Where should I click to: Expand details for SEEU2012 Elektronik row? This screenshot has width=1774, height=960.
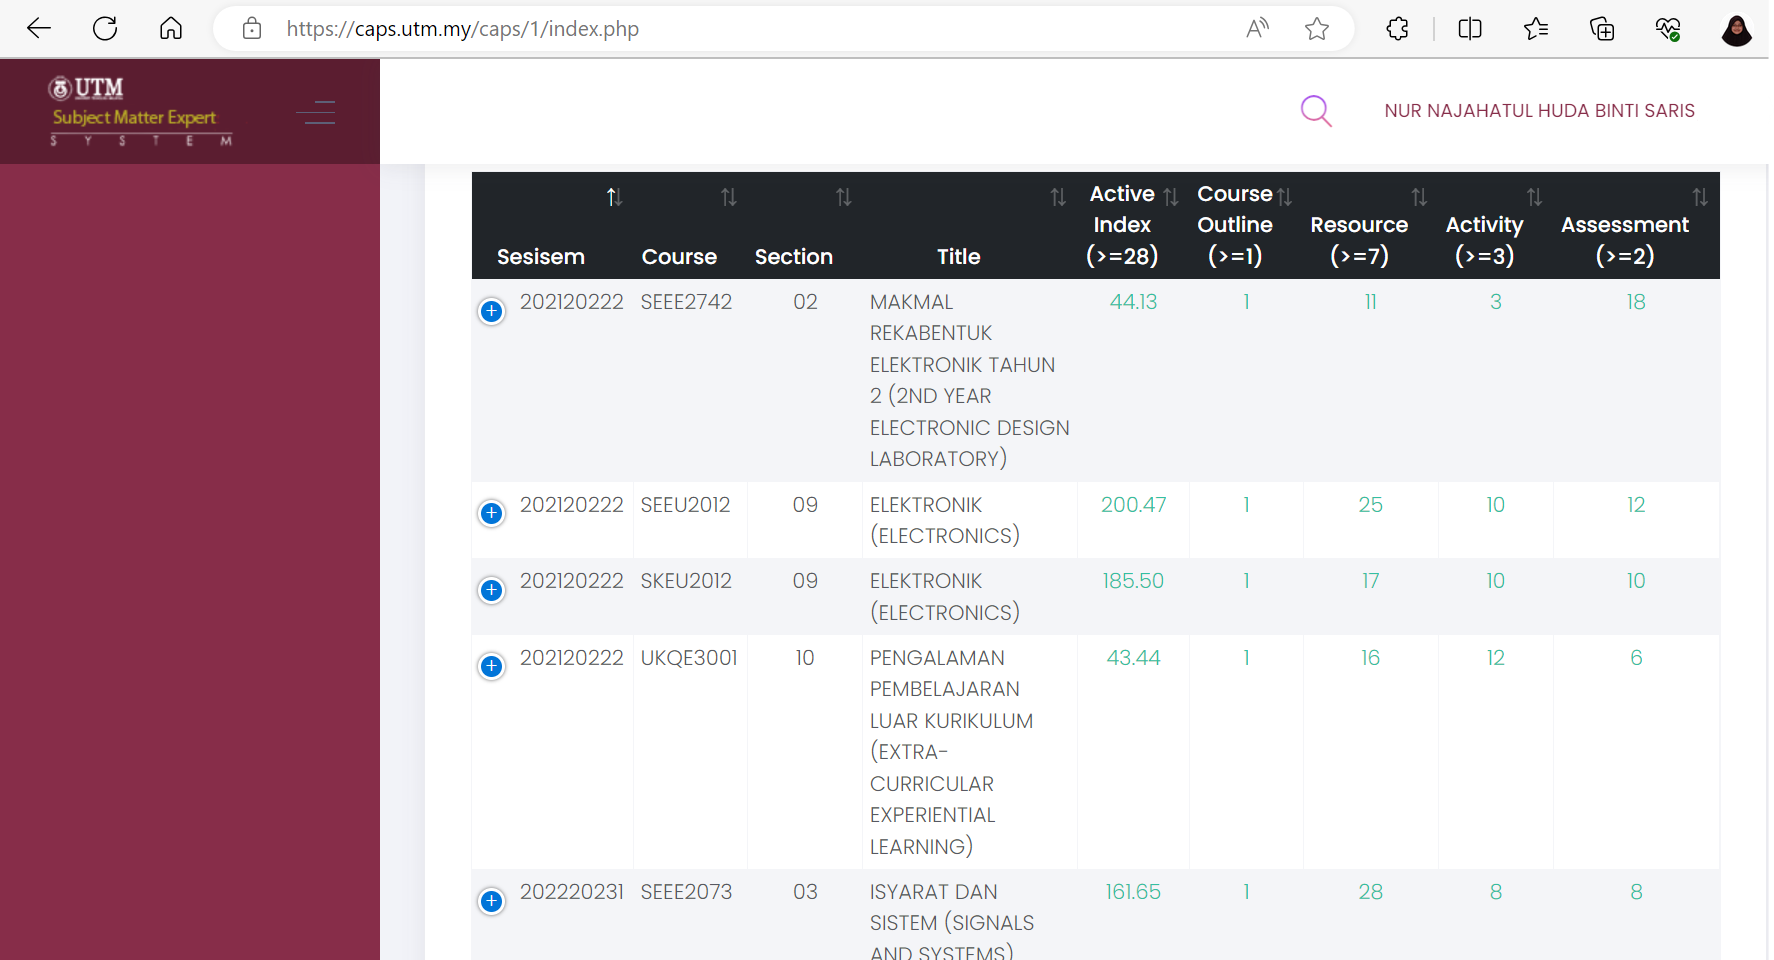tap(491, 513)
